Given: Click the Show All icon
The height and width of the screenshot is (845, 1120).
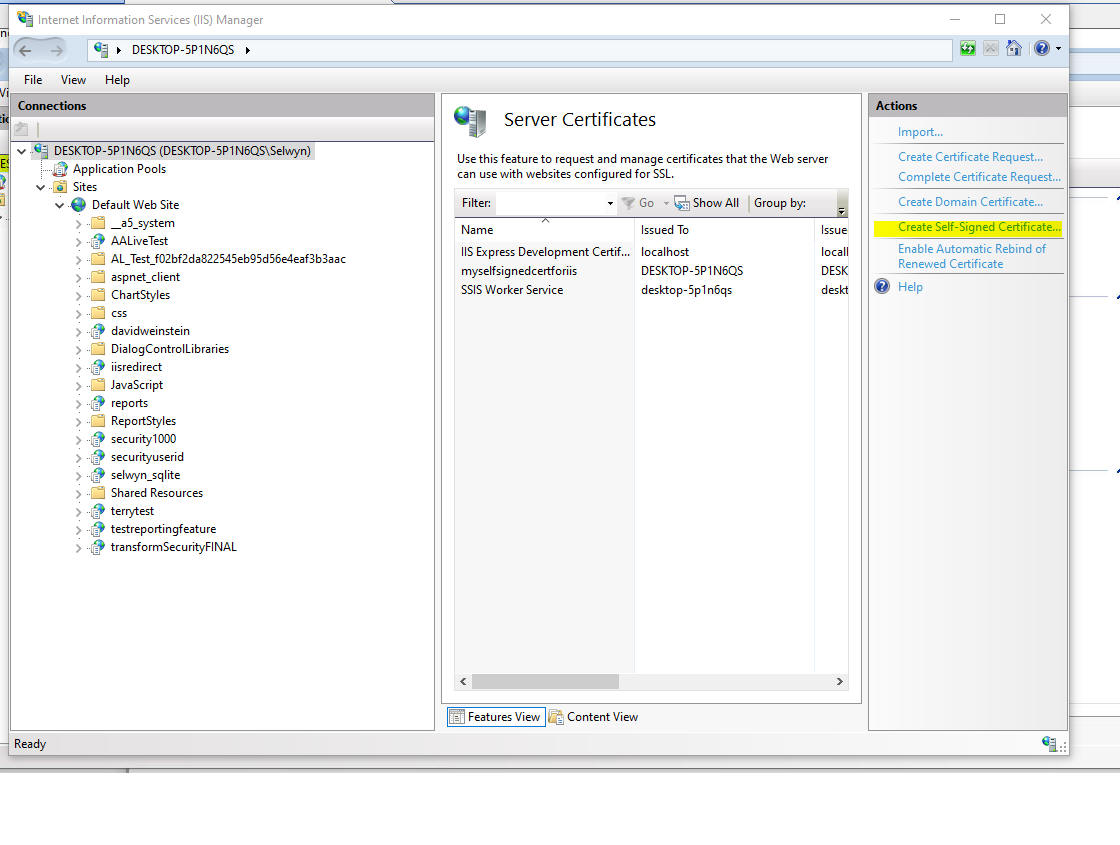Looking at the screenshot, I should coord(681,203).
